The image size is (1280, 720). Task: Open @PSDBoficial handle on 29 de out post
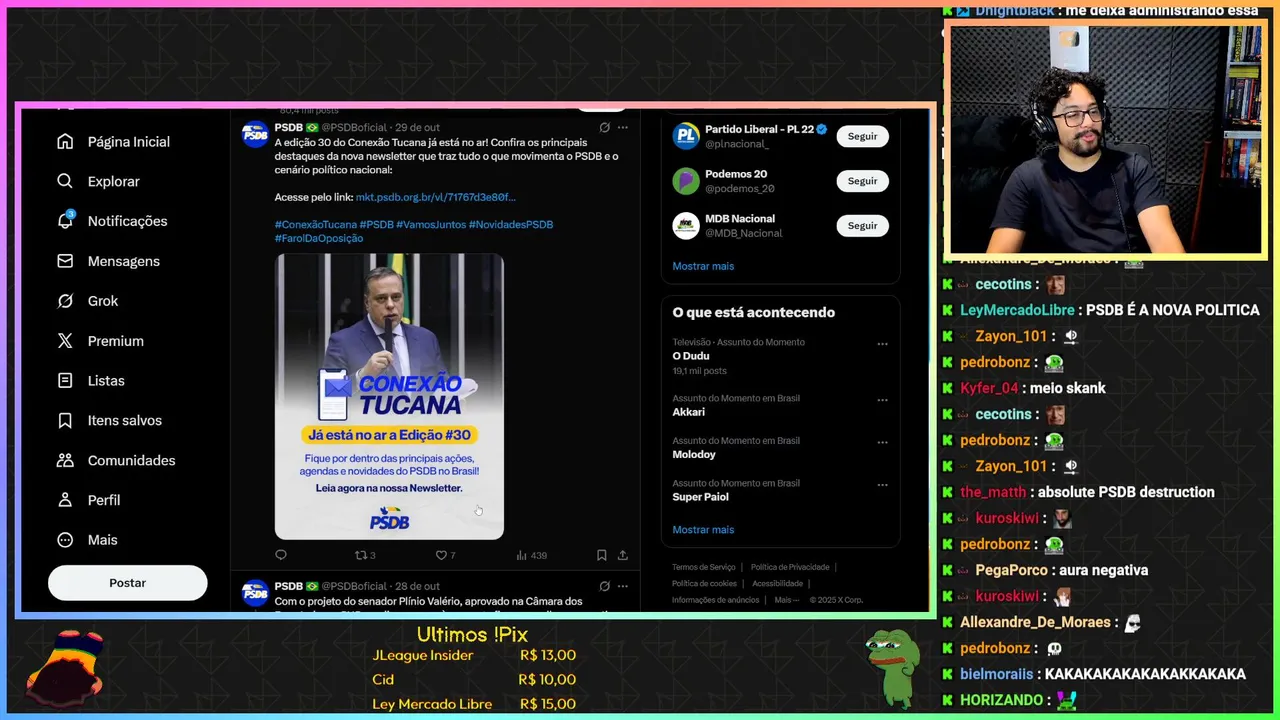(354, 128)
